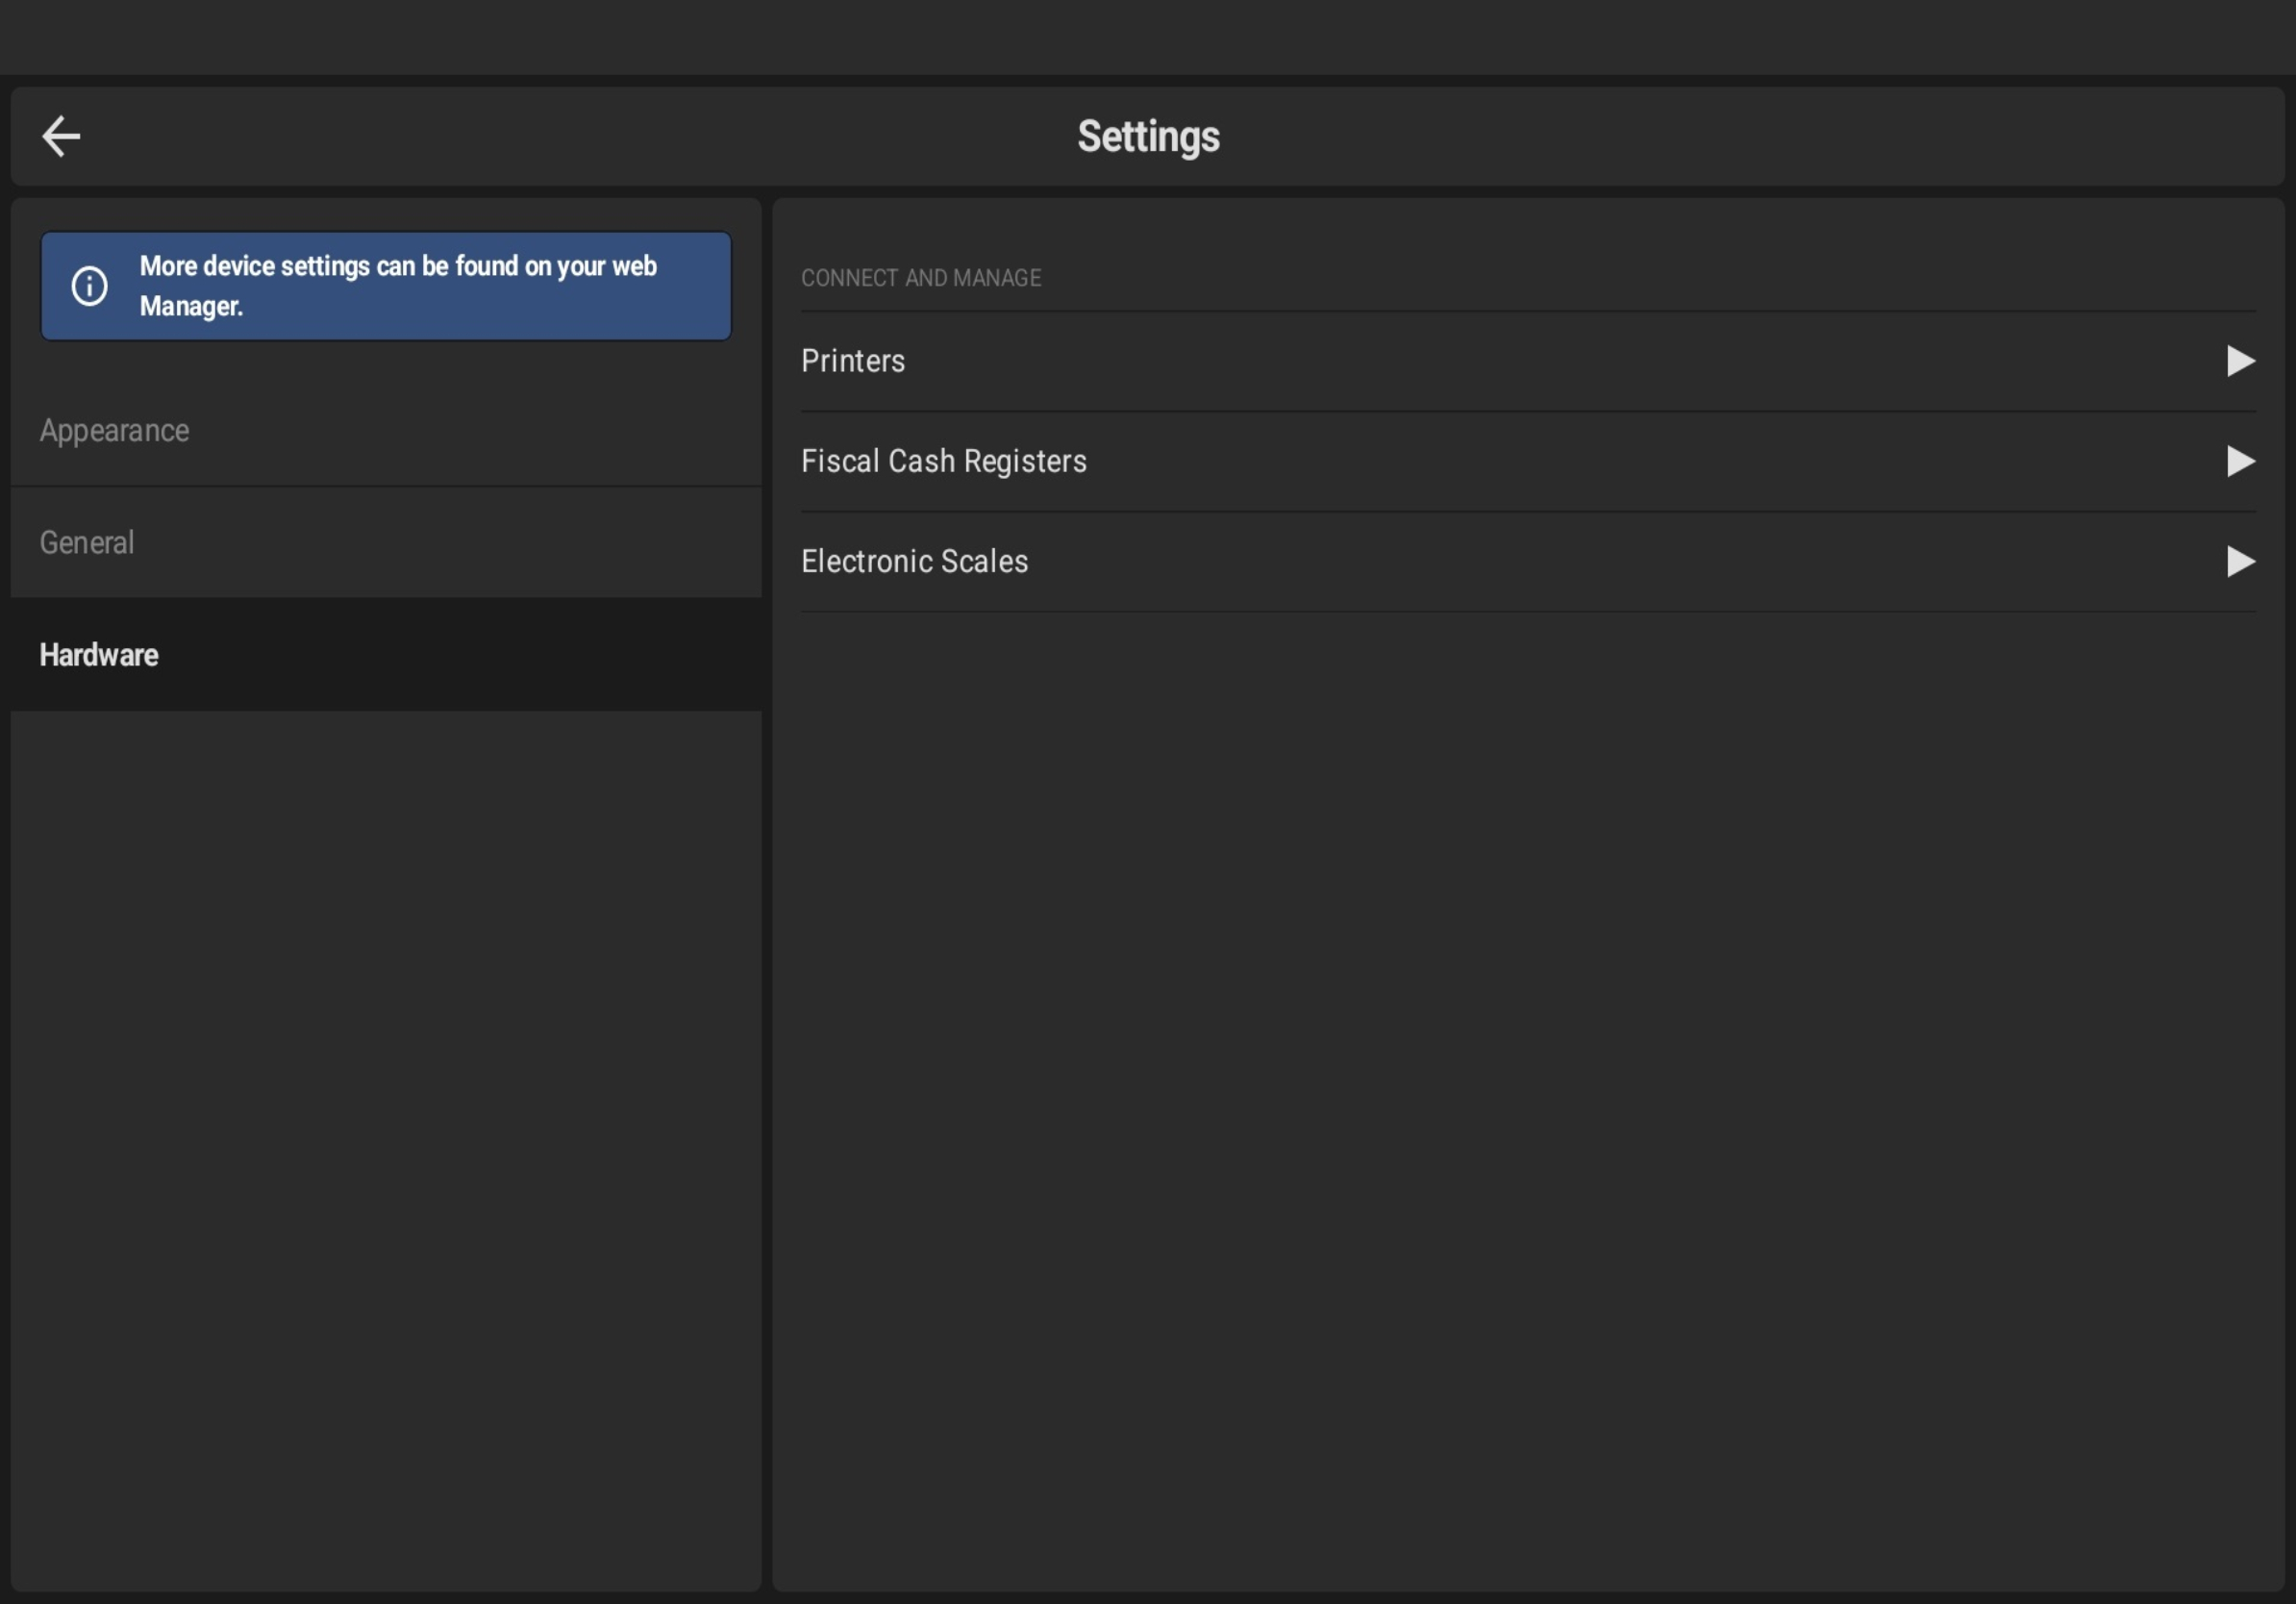The image size is (2296, 1604).
Task: Select the Electronic Scales label text
Action: [914, 561]
